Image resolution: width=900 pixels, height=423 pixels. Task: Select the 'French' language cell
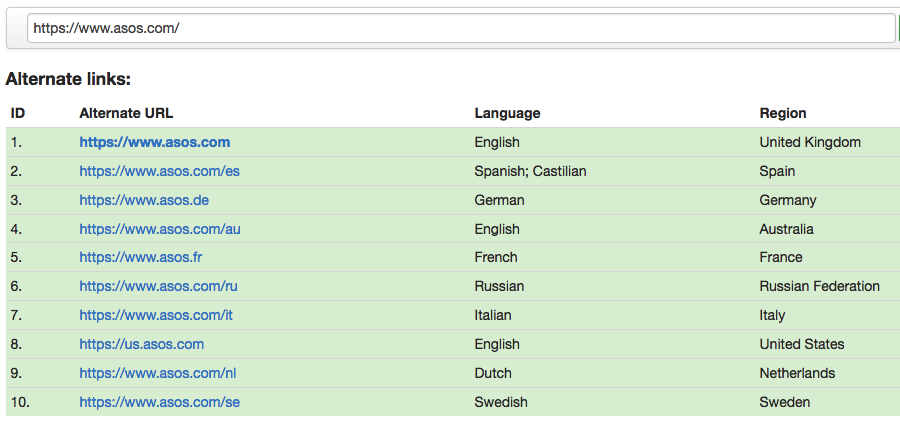[x=496, y=257]
